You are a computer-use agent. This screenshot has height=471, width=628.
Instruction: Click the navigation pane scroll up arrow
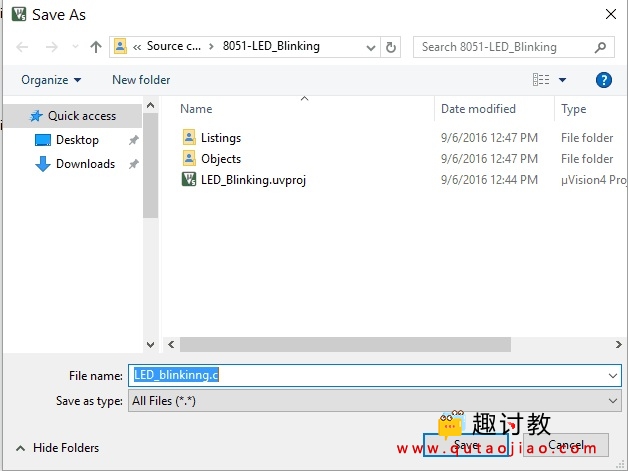point(151,105)
